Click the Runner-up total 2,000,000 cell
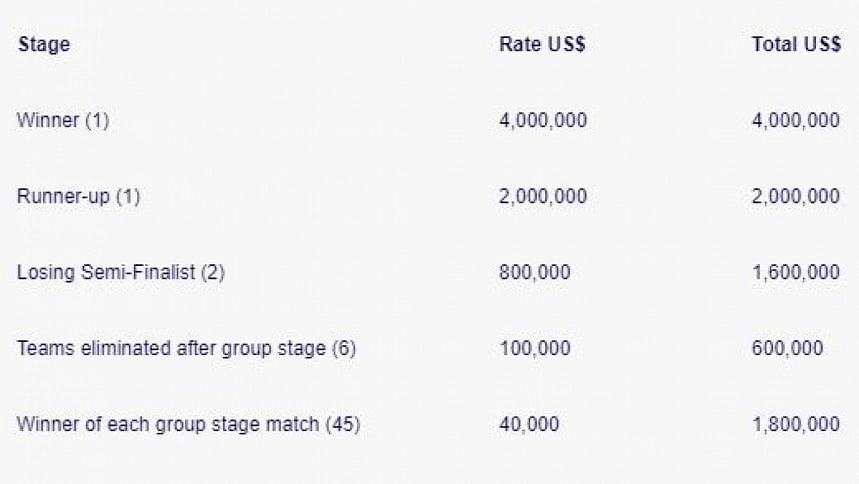Image resolution: width=859 pixels, height=484 pixels. [x=795, y=196]
